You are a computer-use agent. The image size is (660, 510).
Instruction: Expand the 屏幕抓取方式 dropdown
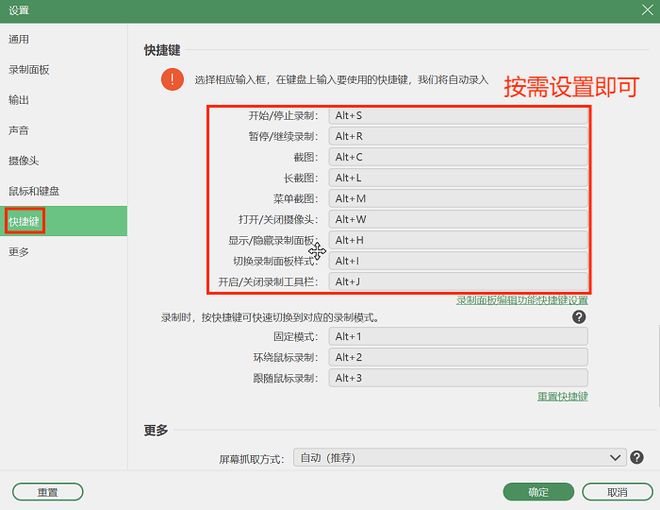tap(460, 457)
